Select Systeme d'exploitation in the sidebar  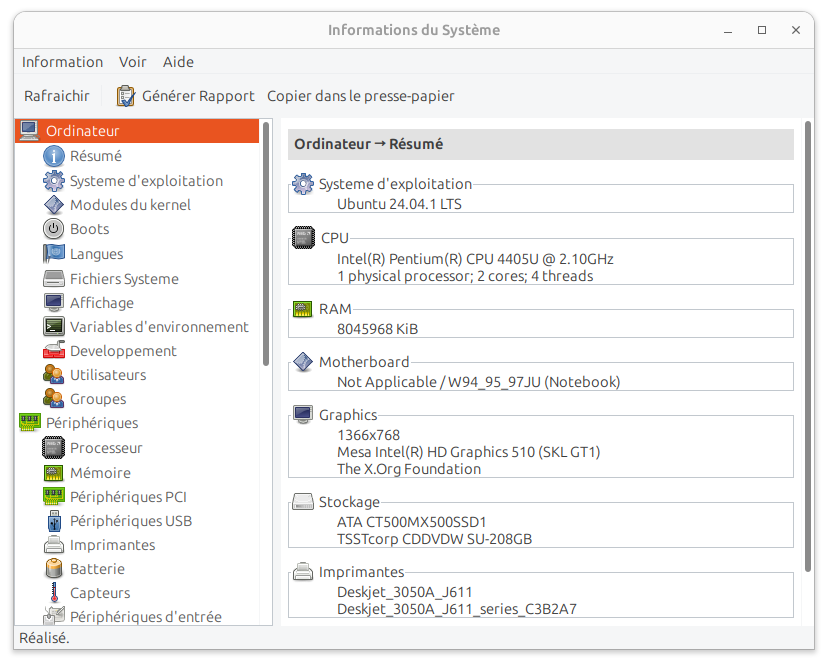click(146, 181)
